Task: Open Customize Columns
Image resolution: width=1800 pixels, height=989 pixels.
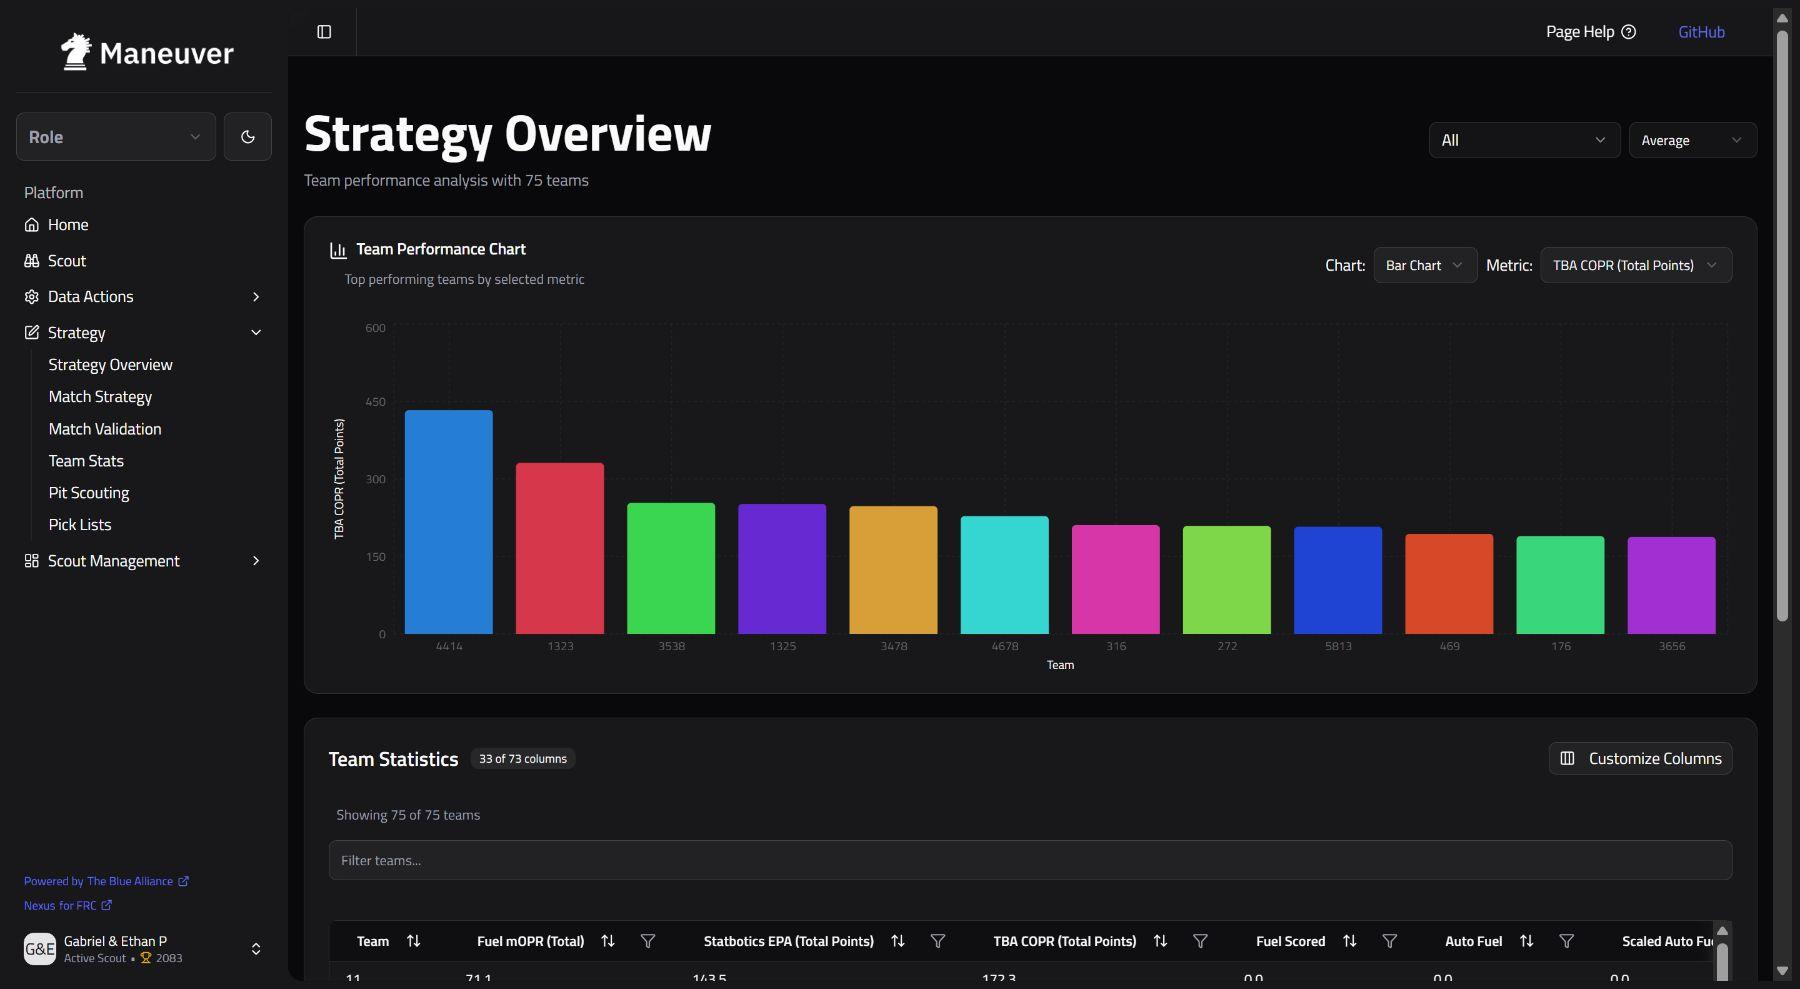Action: 1641,758
